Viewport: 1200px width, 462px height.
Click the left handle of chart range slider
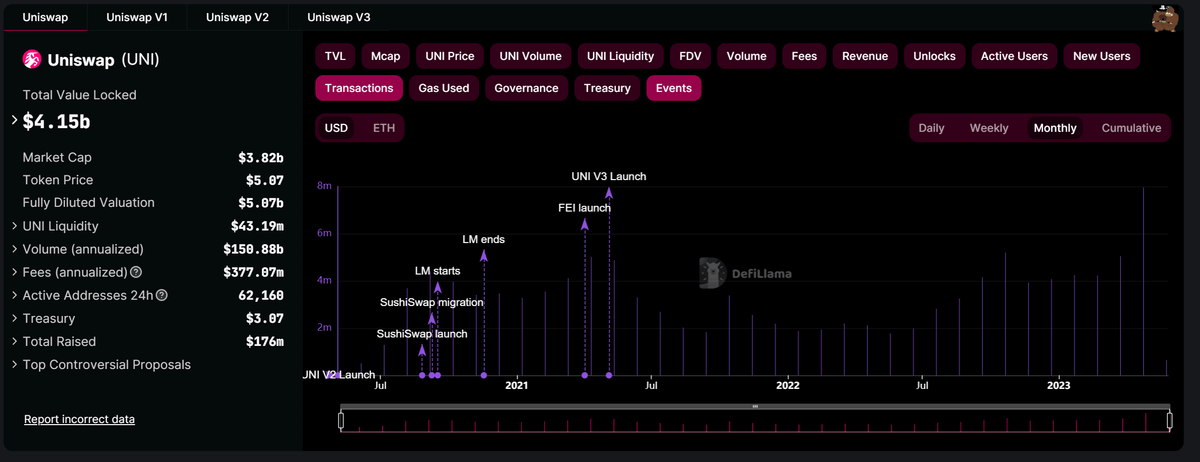point(341,420)
